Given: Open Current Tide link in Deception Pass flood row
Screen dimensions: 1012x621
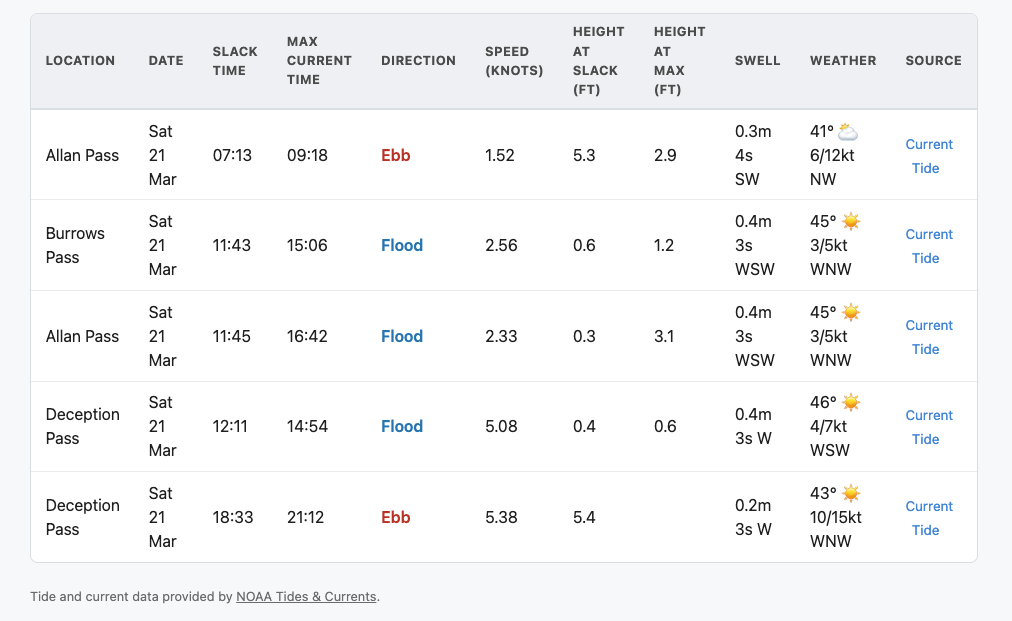Looking at the screenshot, I should (x=928, y=427).
